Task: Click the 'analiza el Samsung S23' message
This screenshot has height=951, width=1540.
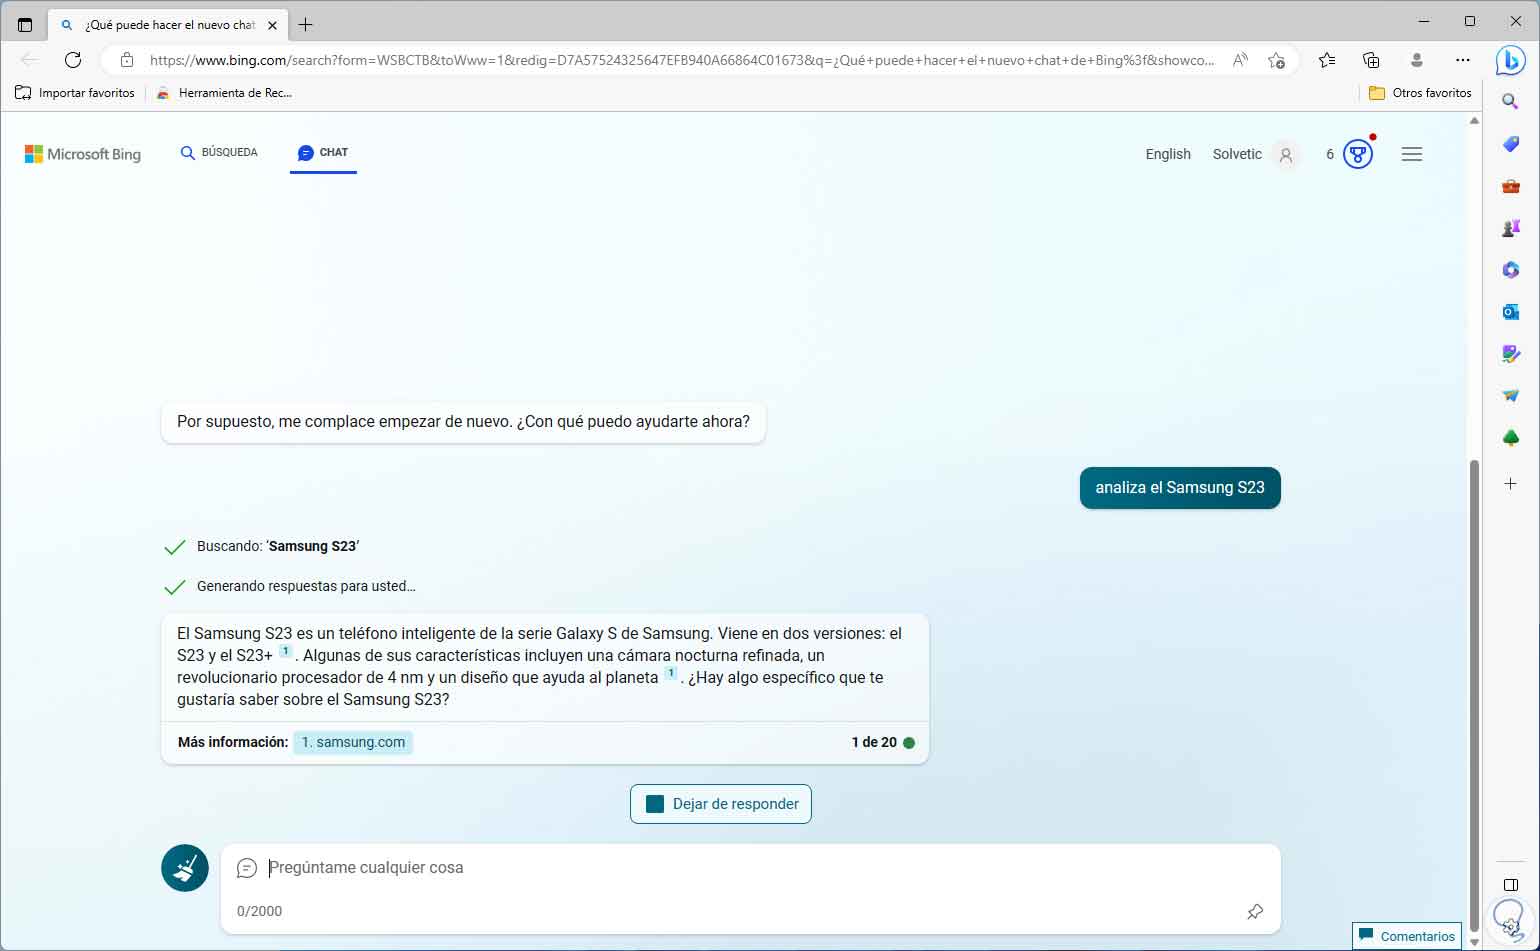Action: (x=1180, y=488)
